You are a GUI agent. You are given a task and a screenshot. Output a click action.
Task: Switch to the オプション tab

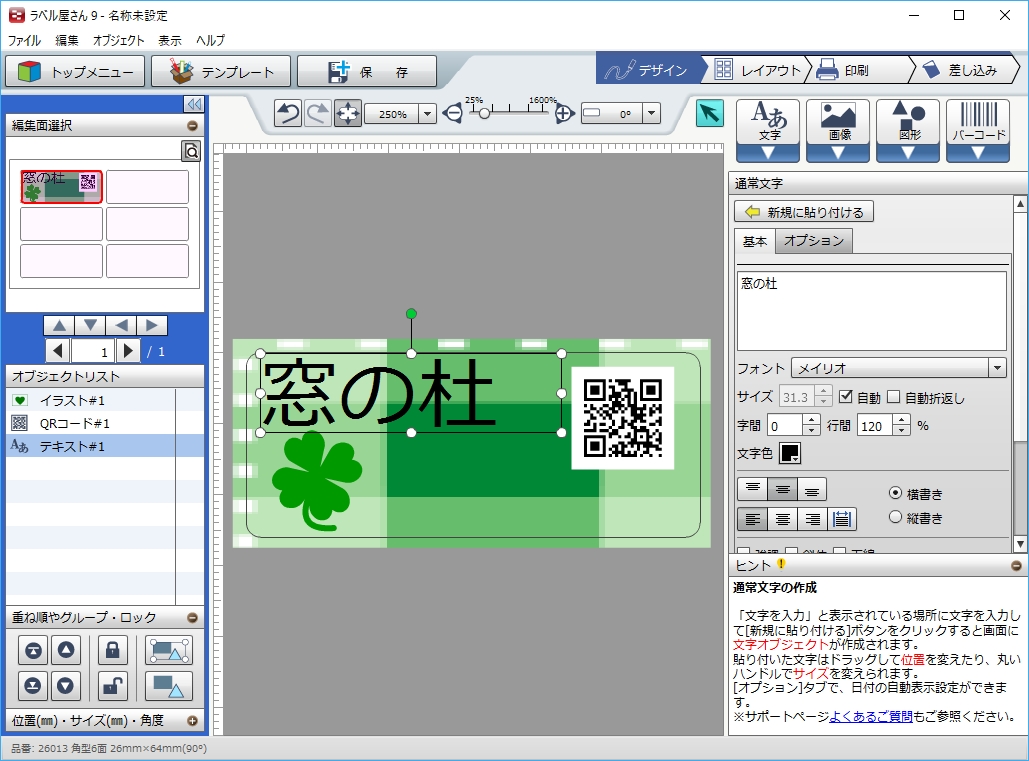(x=814, y=241)
